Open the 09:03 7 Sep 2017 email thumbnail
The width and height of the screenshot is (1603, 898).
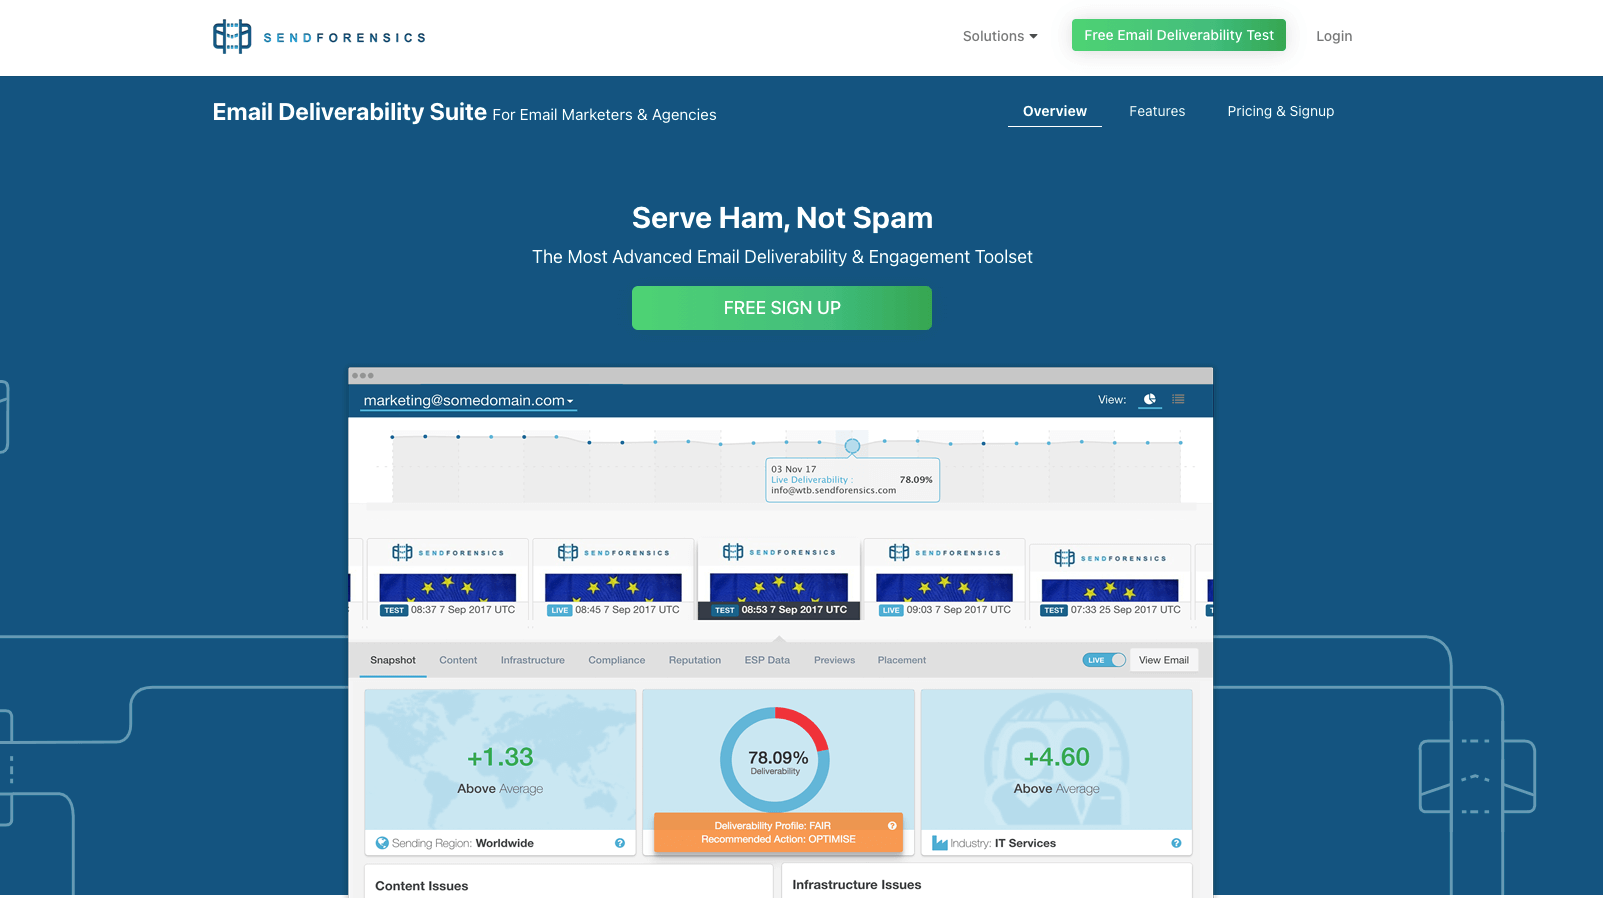(944, 580)
